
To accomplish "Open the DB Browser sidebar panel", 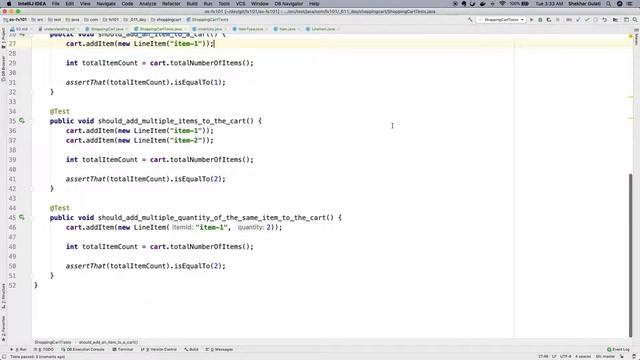I will 4,68.
